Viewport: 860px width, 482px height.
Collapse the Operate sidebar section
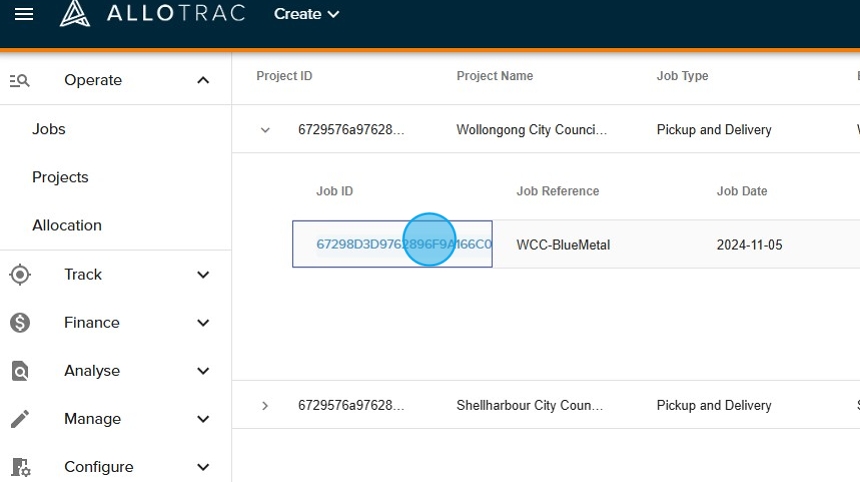(203, 81)
